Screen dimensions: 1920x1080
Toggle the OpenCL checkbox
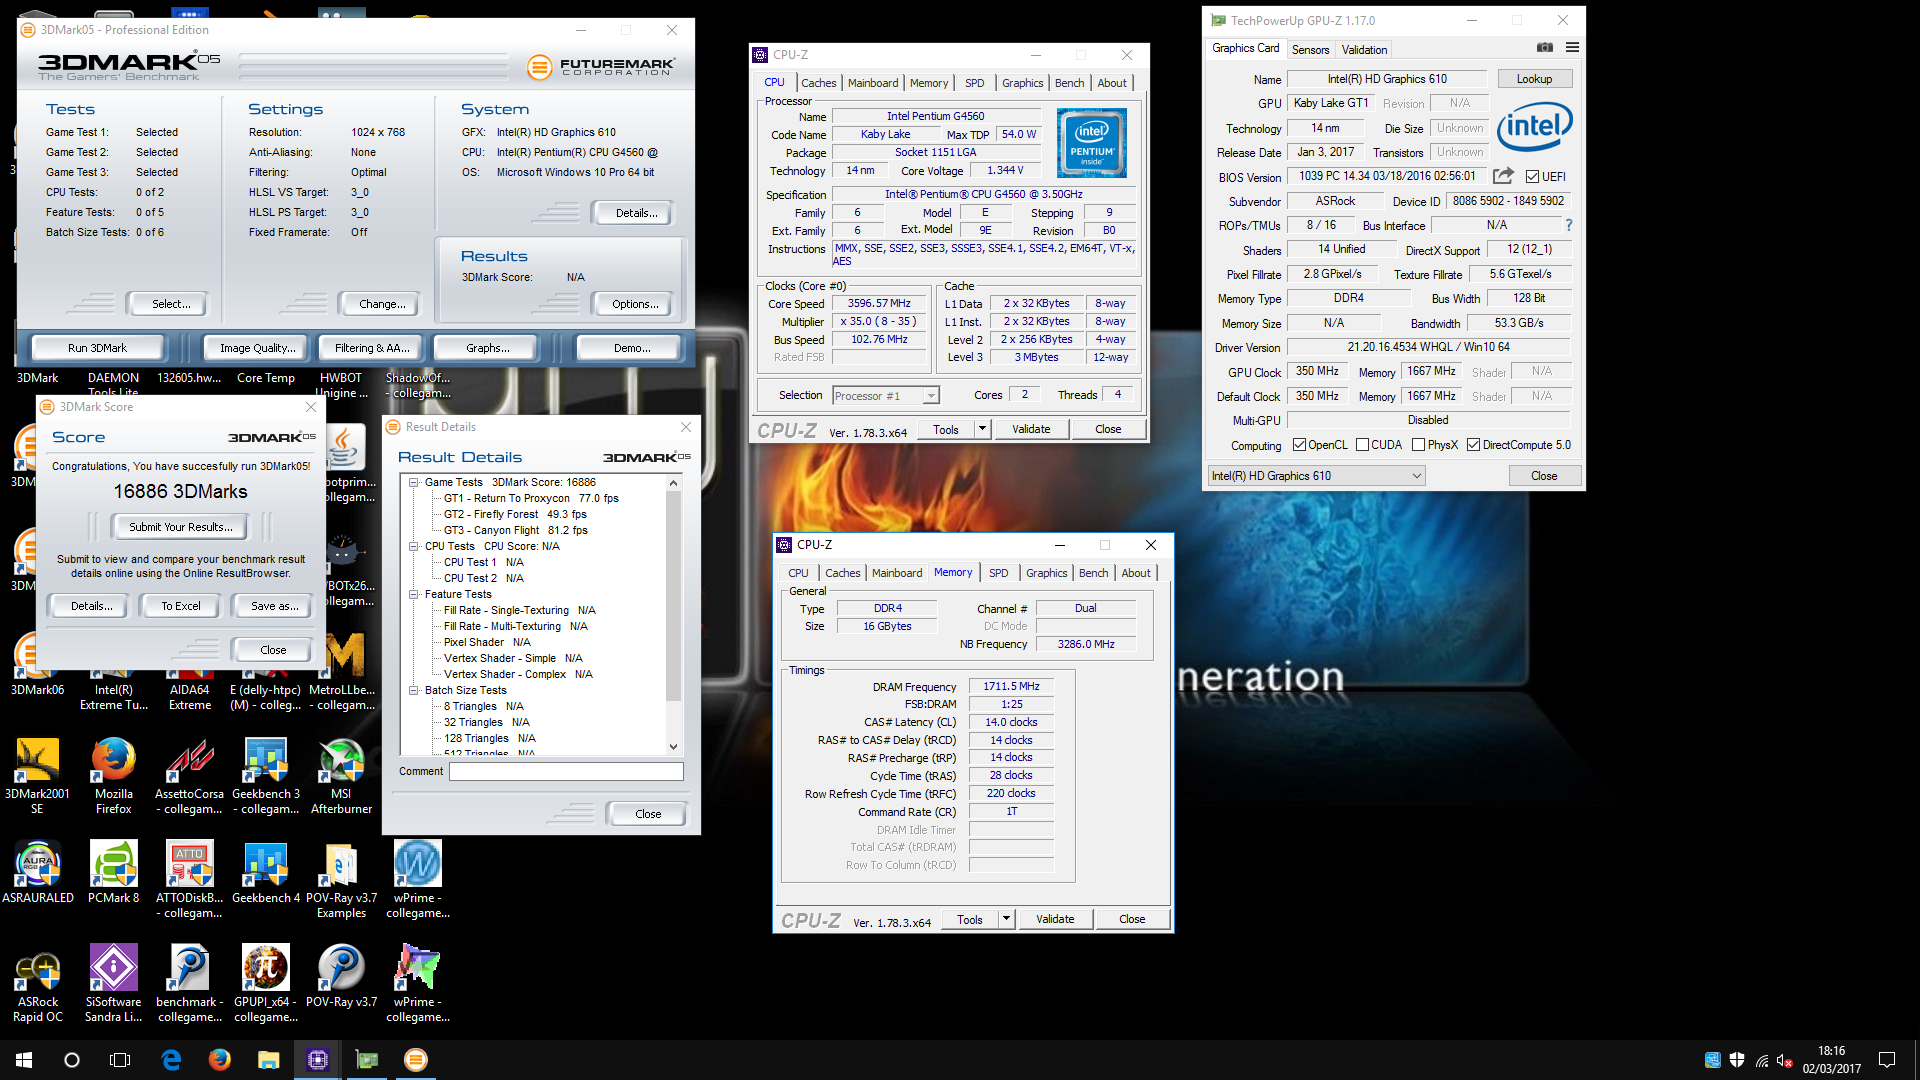click(x=1299, y=445)
